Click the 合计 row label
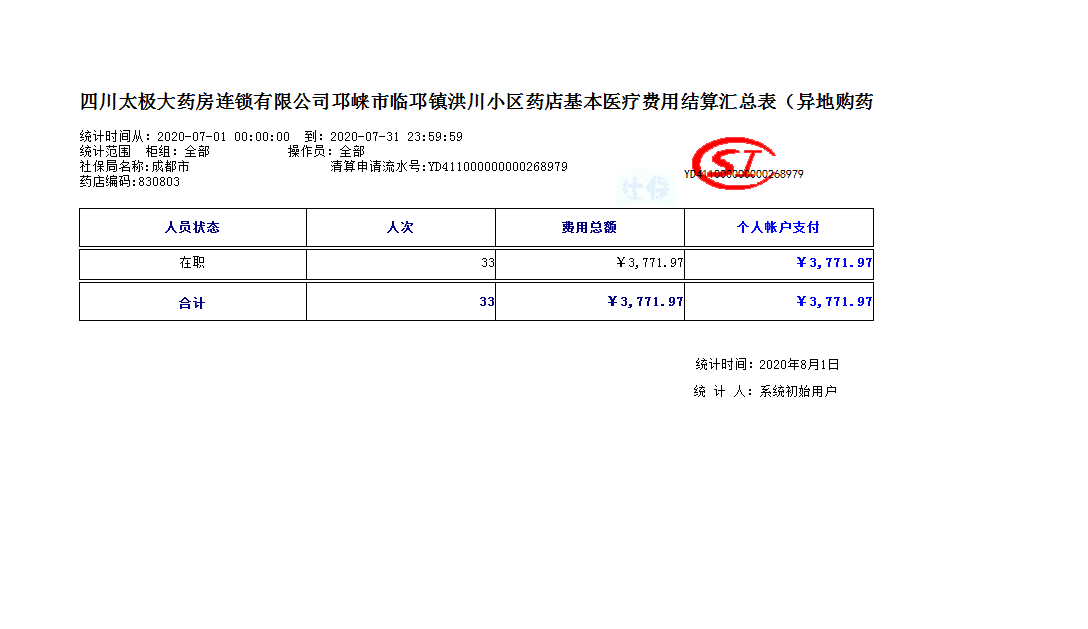 [192, 303]
